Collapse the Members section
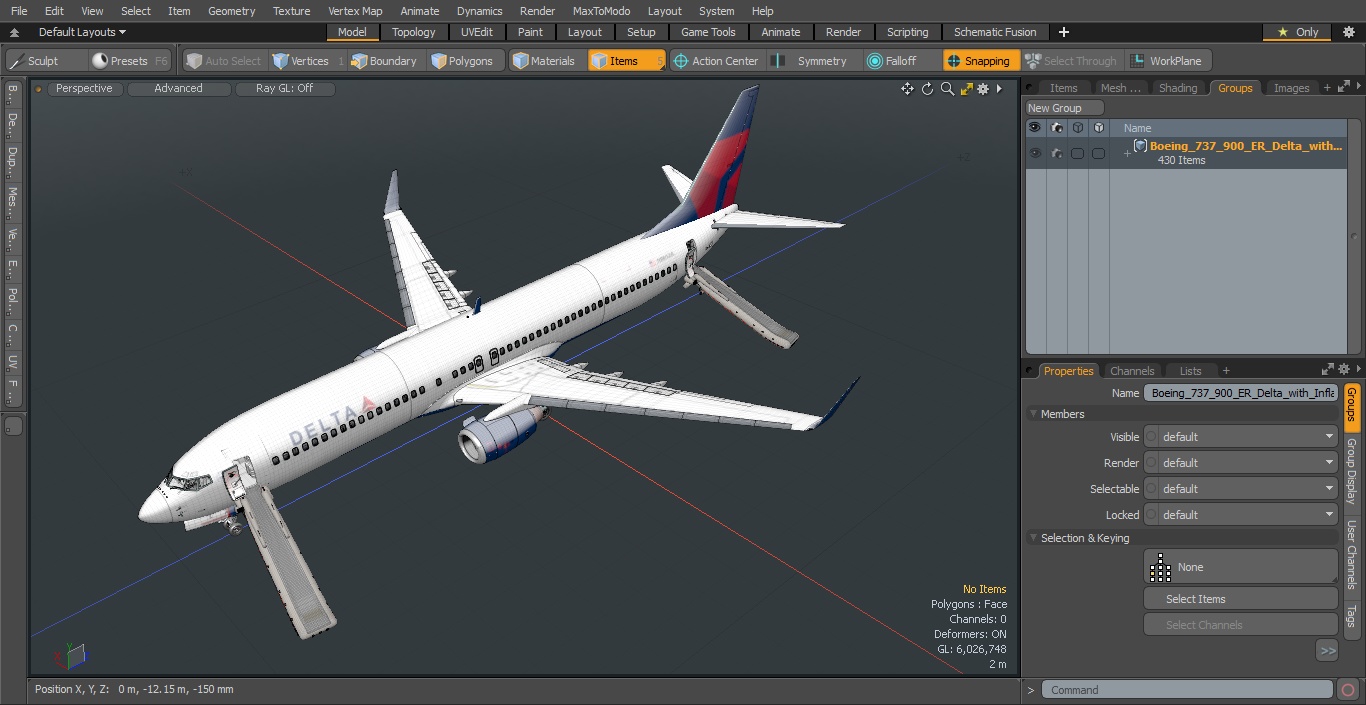 pyautogui.click(x=1033, y=414)
